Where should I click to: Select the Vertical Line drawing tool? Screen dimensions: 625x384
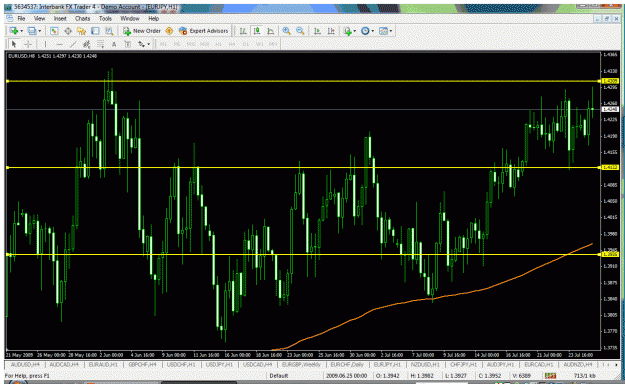[45, 44]
